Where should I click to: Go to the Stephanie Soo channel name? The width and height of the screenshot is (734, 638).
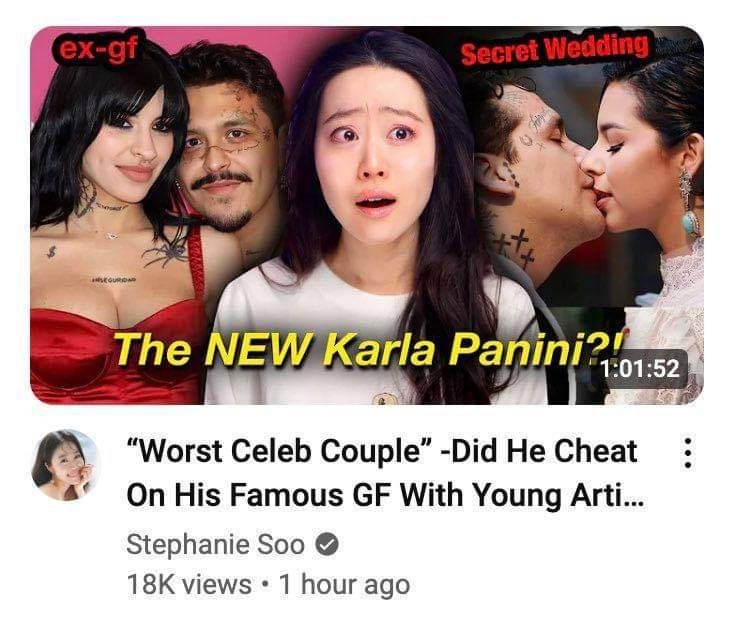pyautogui.click(x=215, y=545)
